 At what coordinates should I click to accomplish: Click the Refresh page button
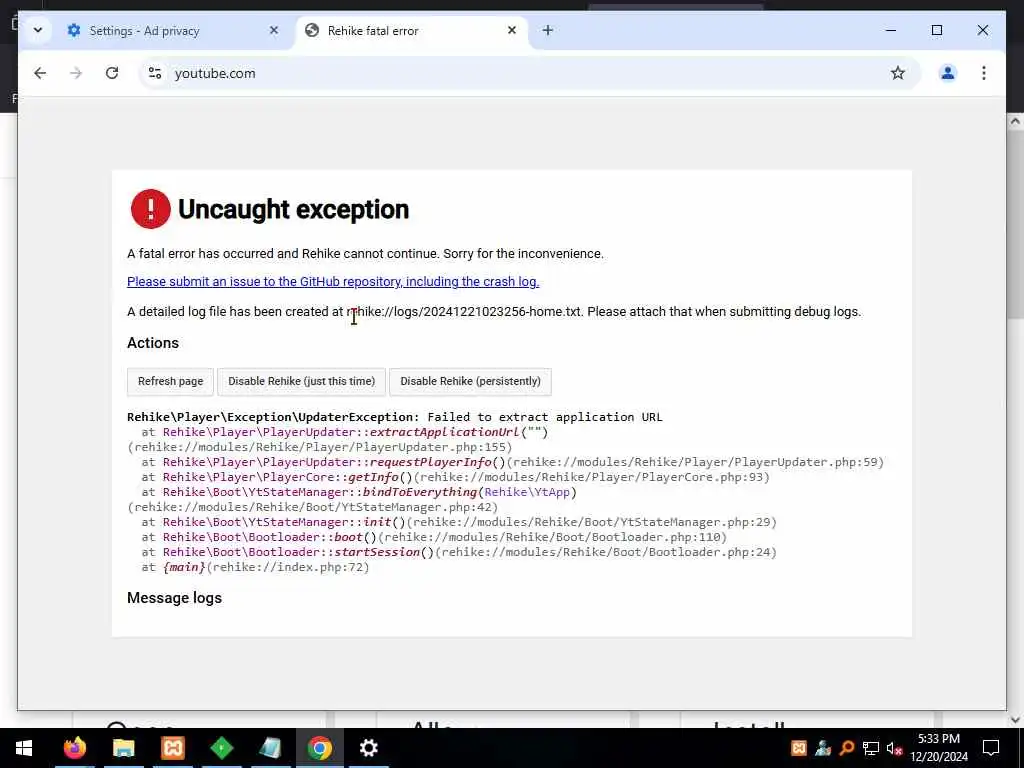click(x=170, y=381)
